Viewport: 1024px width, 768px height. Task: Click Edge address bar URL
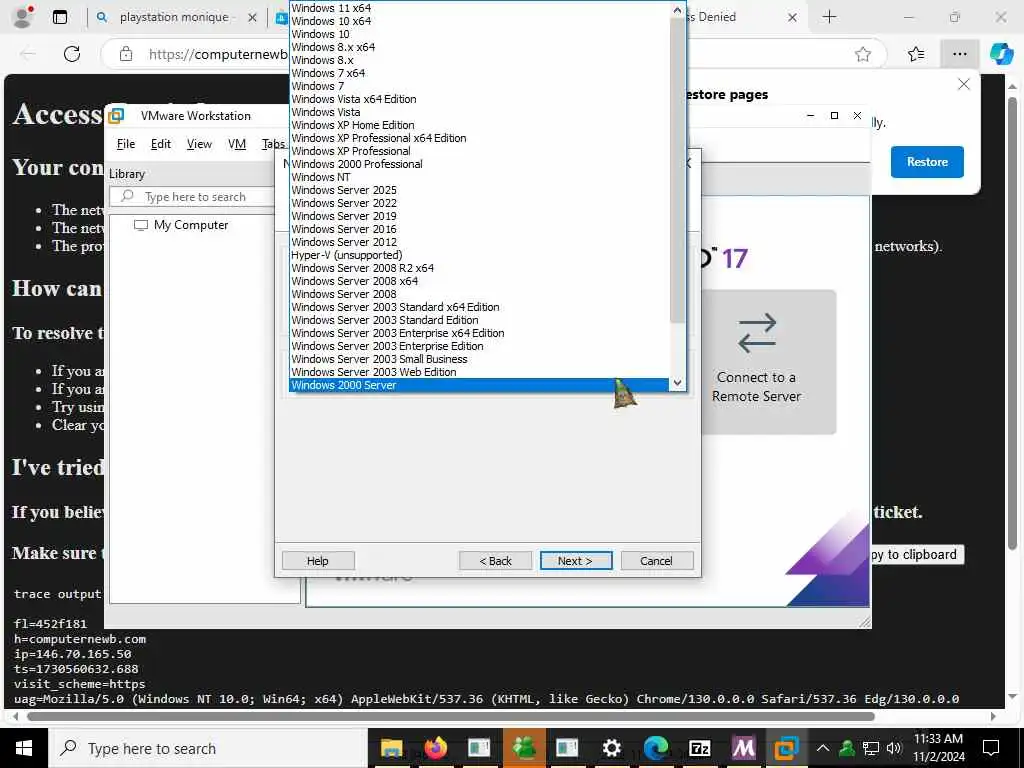pyautogui.click(x=218, y=54)
